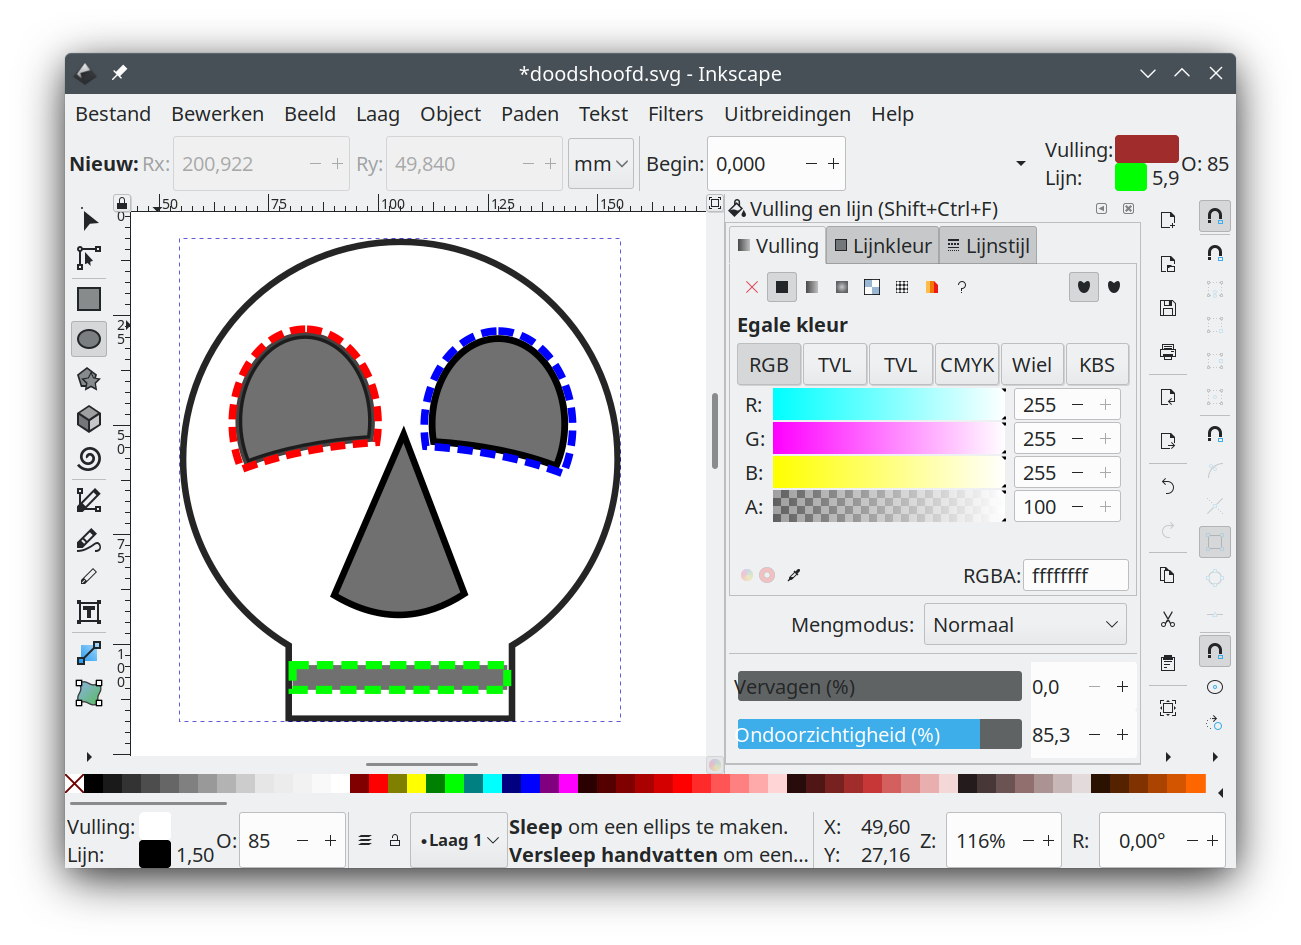Click the Cut scissors icon
This screenshot has width=1301, height=945.
[x=1167, y=619]
